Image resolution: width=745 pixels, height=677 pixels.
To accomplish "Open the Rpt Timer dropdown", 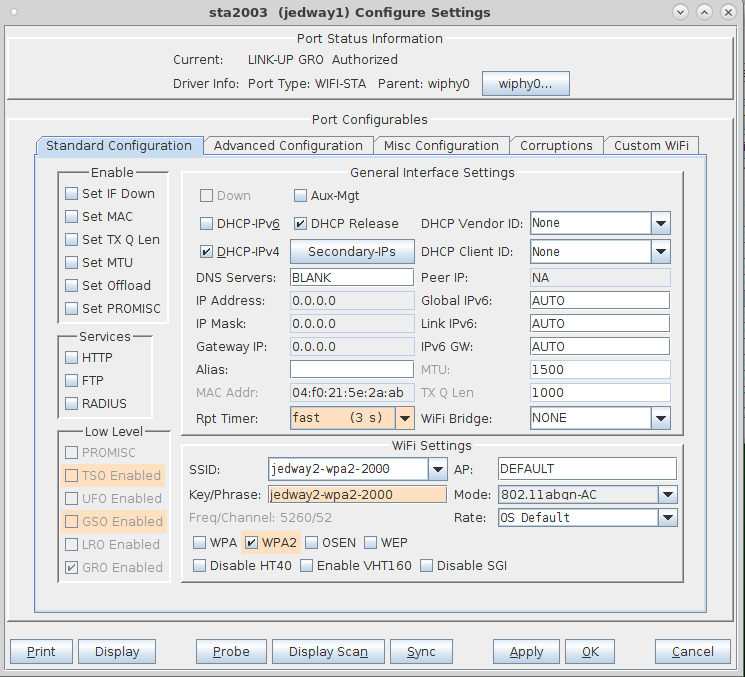I will tap(404, 418).
